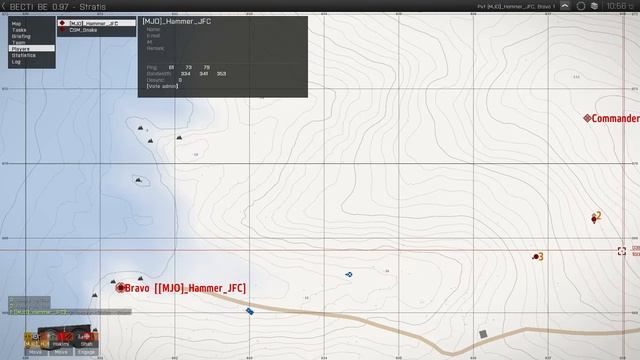Click the [Vote admin] link

click(x=162, y=86)
